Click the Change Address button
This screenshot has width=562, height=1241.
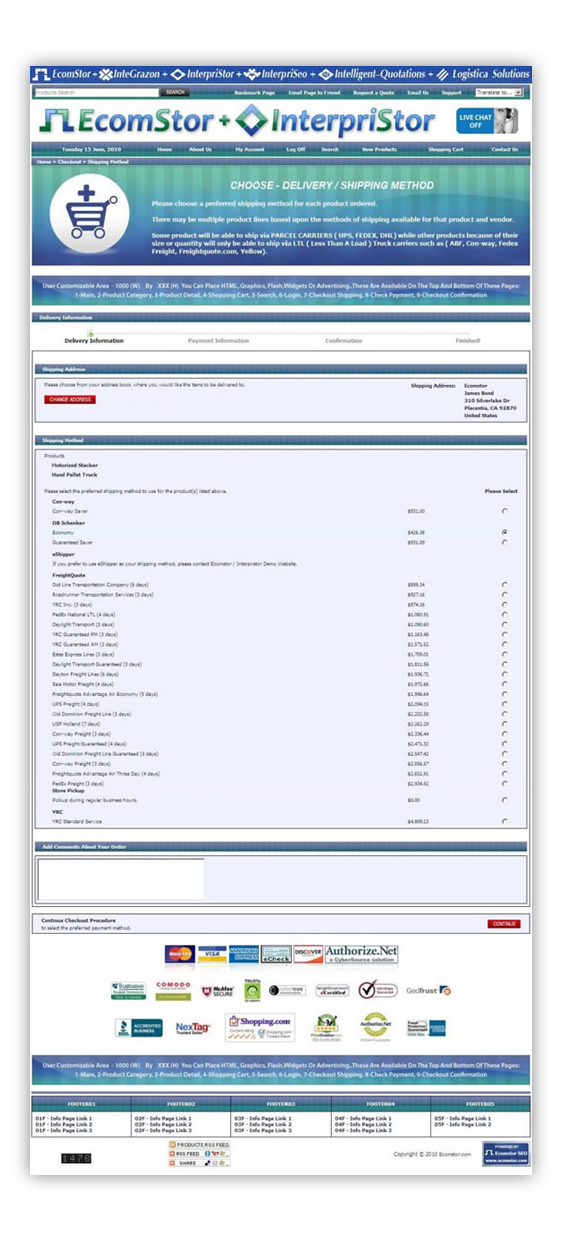click(70, 399)
